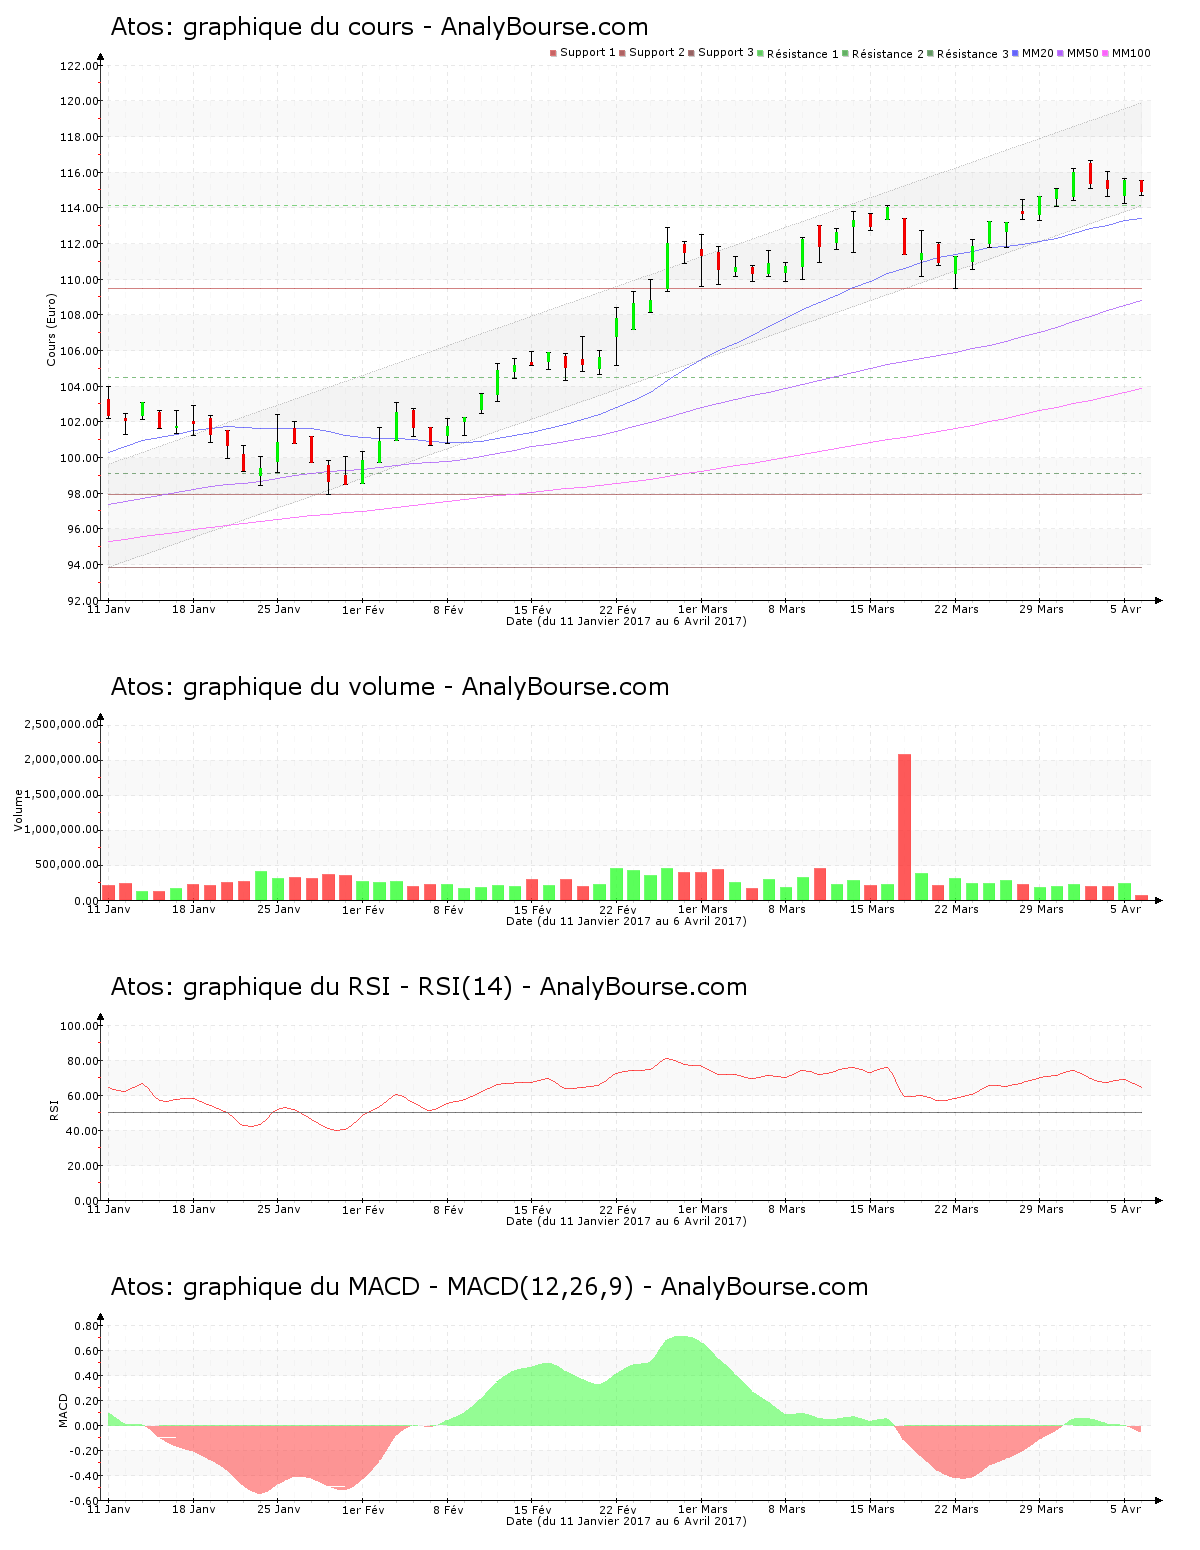Select the Résistance 2 legend label
1200x1550 pixels.
pos(888,54)
